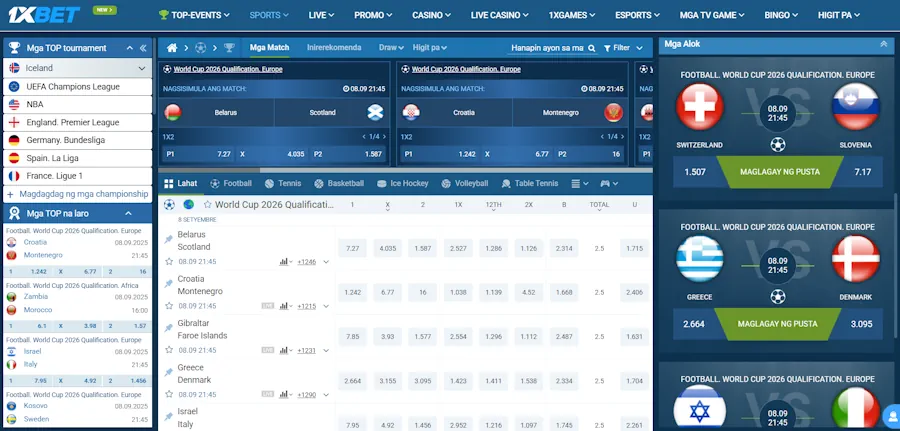The height and width of the screenshot is (431, 900).
Task: Open the gamepad esports dropdown
Action: [x=609, y=184]
